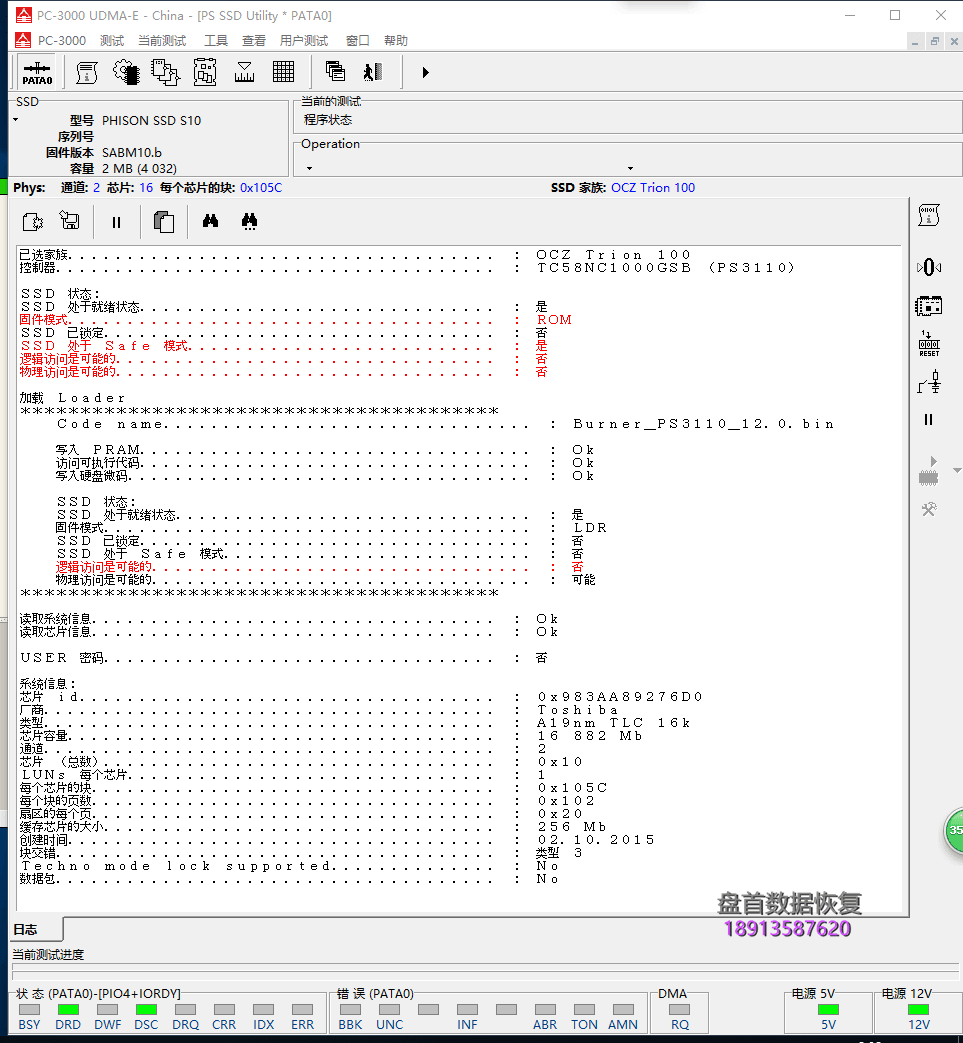
Task: Click the play arrow in top toolbar
Action: click(x=426, y=72)
